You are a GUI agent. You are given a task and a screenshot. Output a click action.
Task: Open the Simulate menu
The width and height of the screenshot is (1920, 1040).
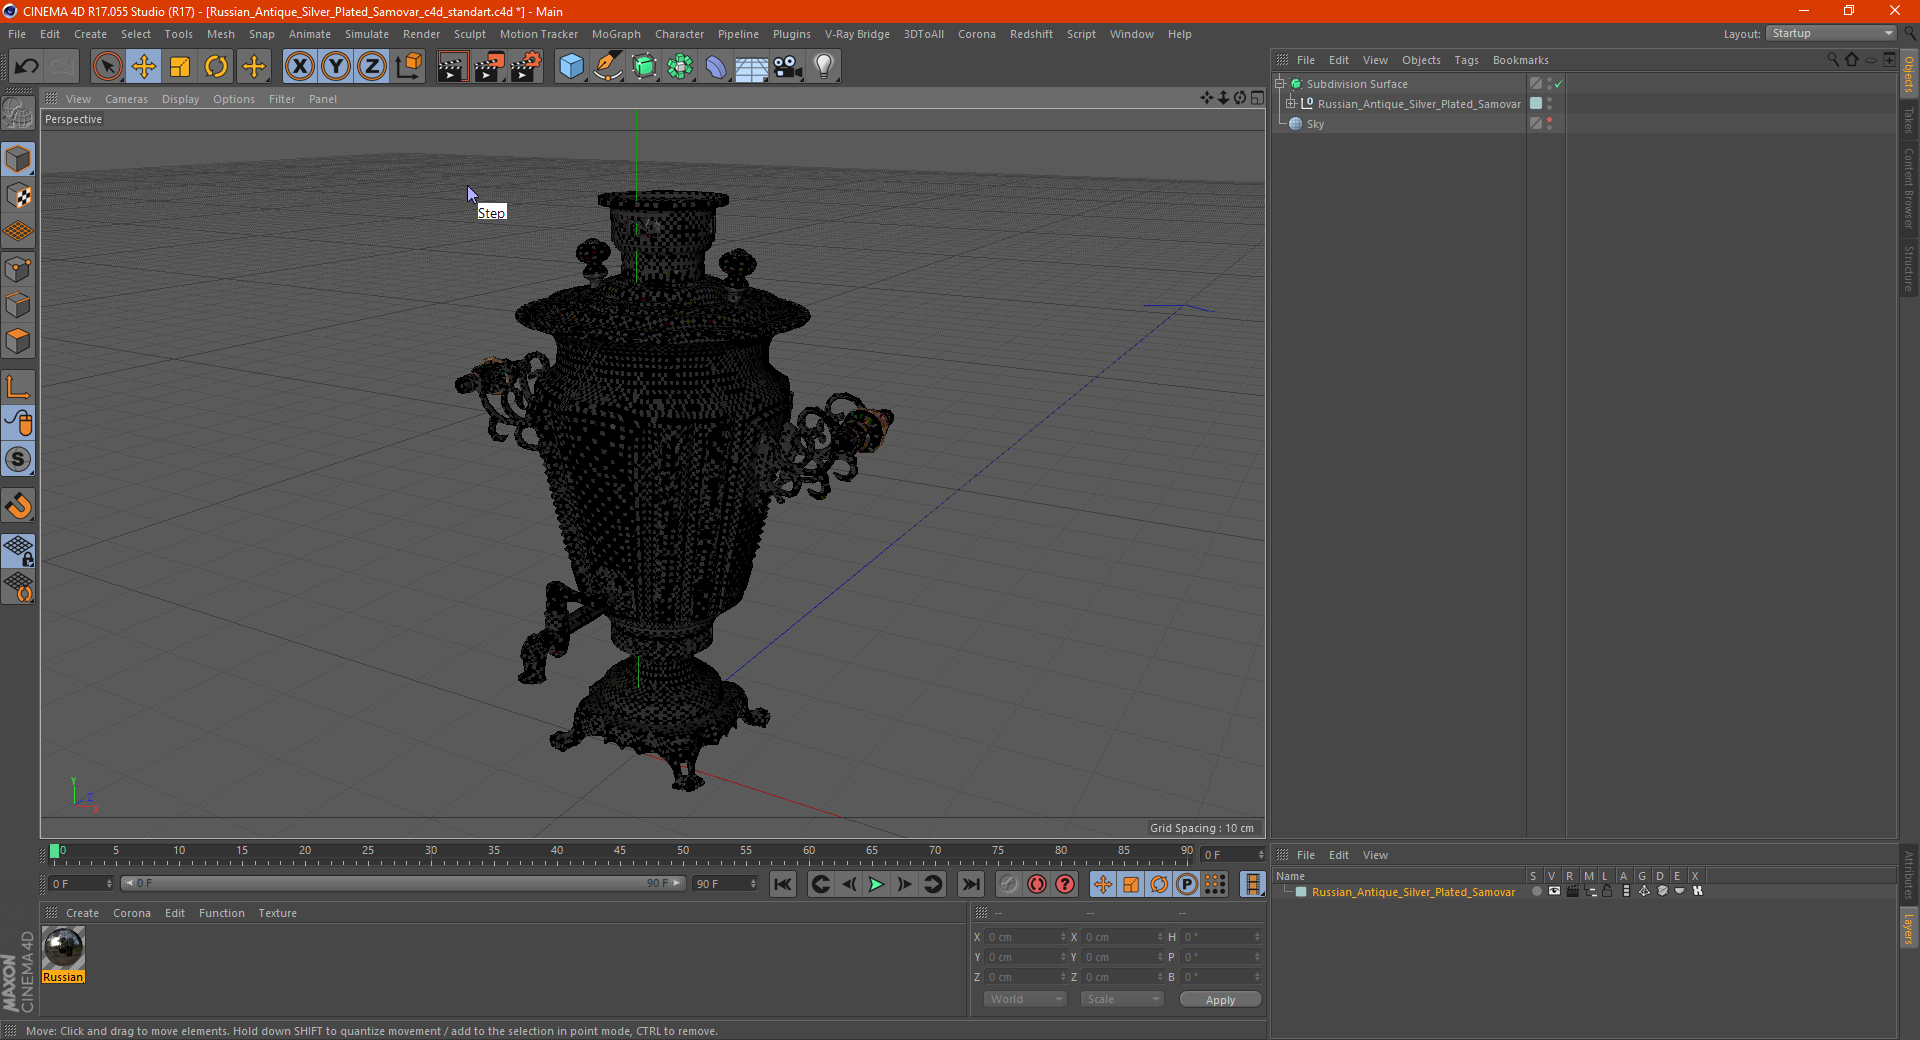tap(367, 34)
